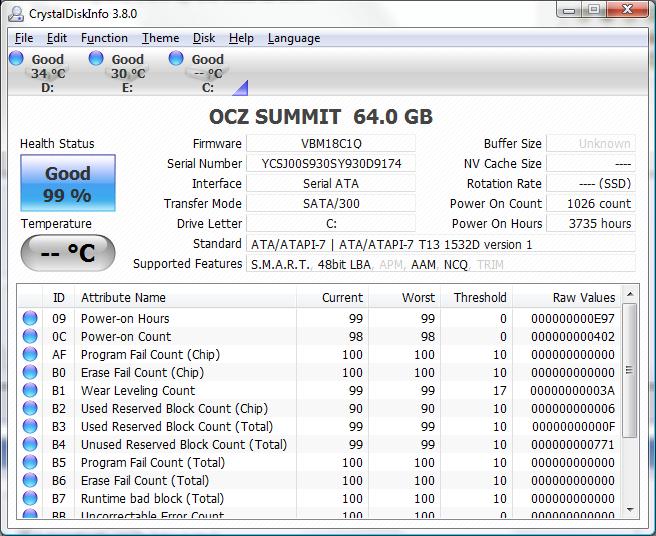This screenshot has height=536, width=656.
Task: Click the Standard field ATA/ATAPI-7
Action: [441, 244]
